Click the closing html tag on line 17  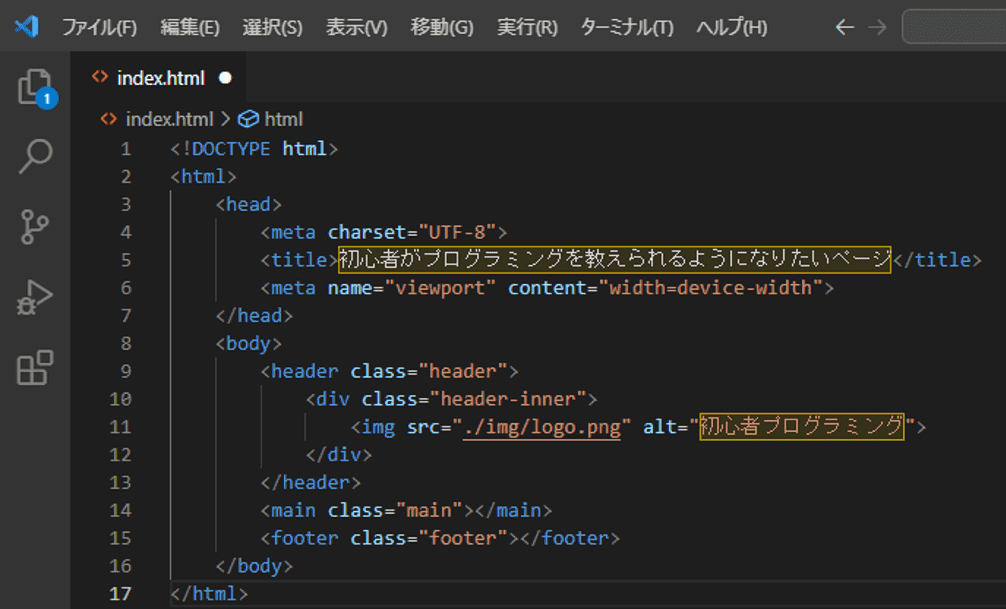[x=209, y=594]
